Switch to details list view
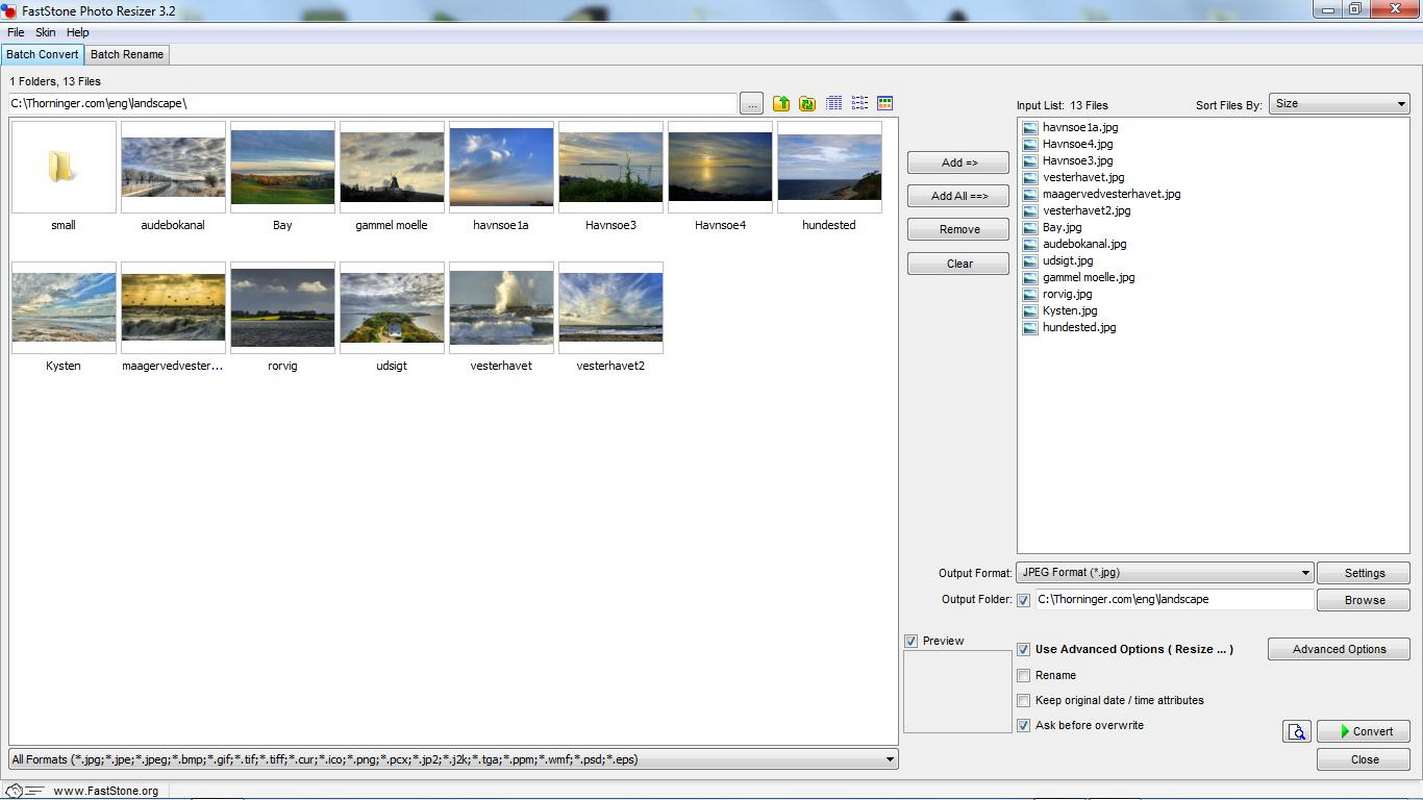1423x800 pixels. click(x=834, y=104)
